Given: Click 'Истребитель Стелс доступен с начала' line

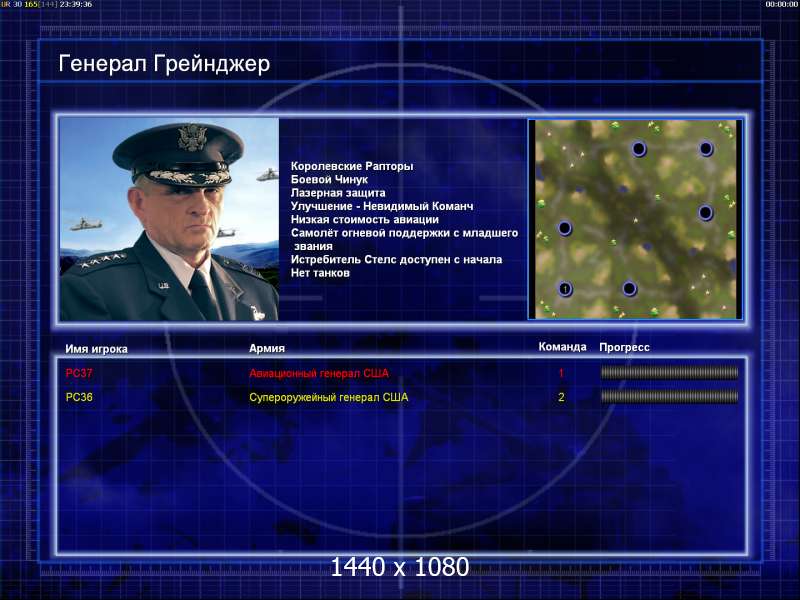Looking at the screenshot, I should (396, 259).
